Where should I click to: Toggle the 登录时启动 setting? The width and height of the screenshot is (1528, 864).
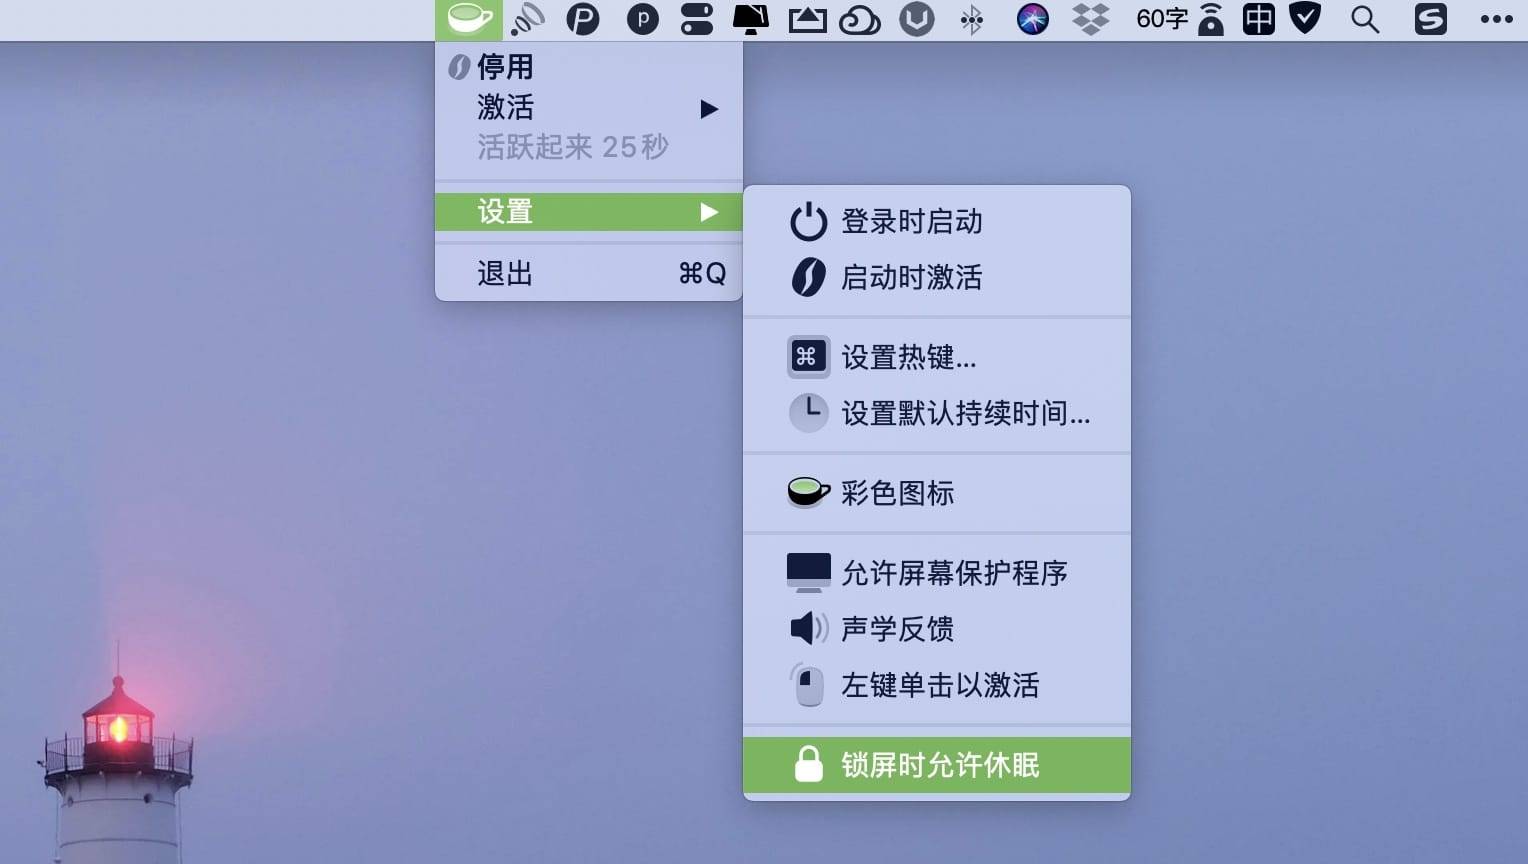click(x=911, y=222)
